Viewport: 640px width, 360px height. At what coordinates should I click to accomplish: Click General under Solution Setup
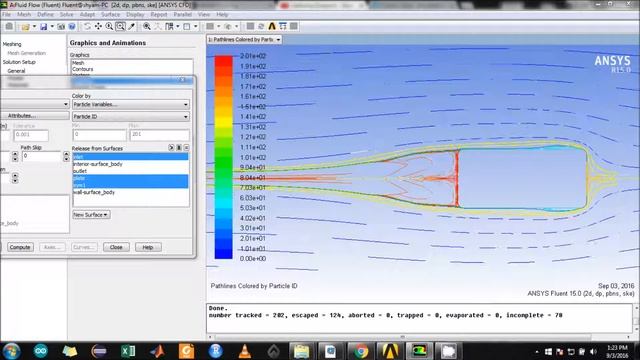[16, 71]
